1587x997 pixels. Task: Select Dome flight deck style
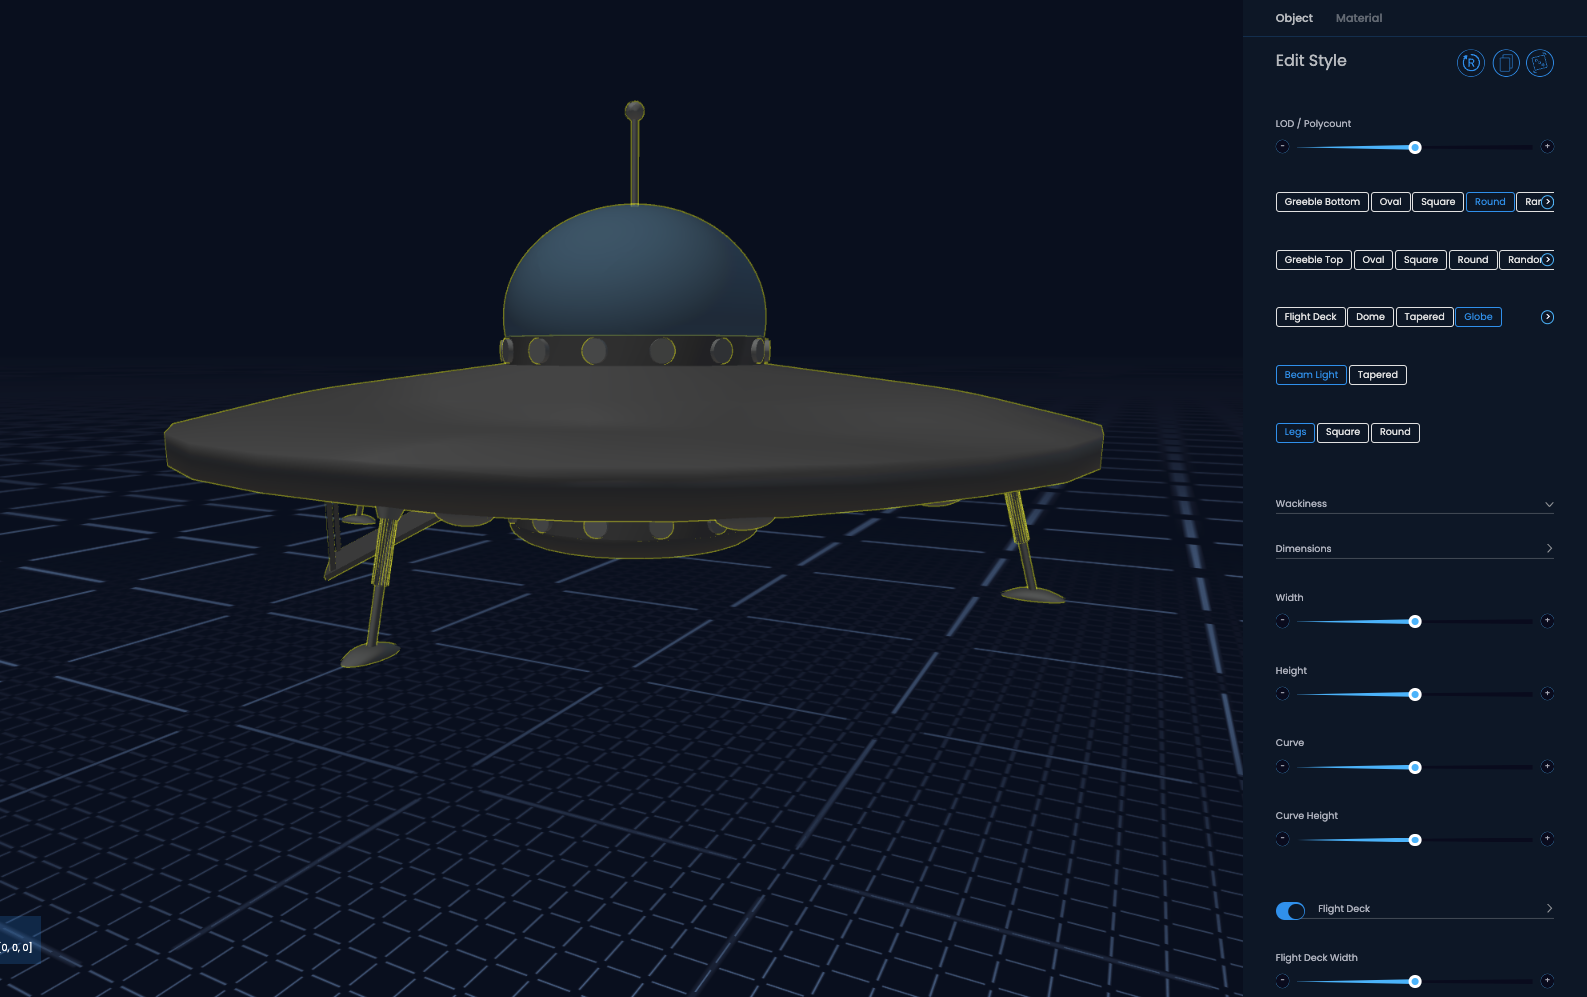(1370, 317)
